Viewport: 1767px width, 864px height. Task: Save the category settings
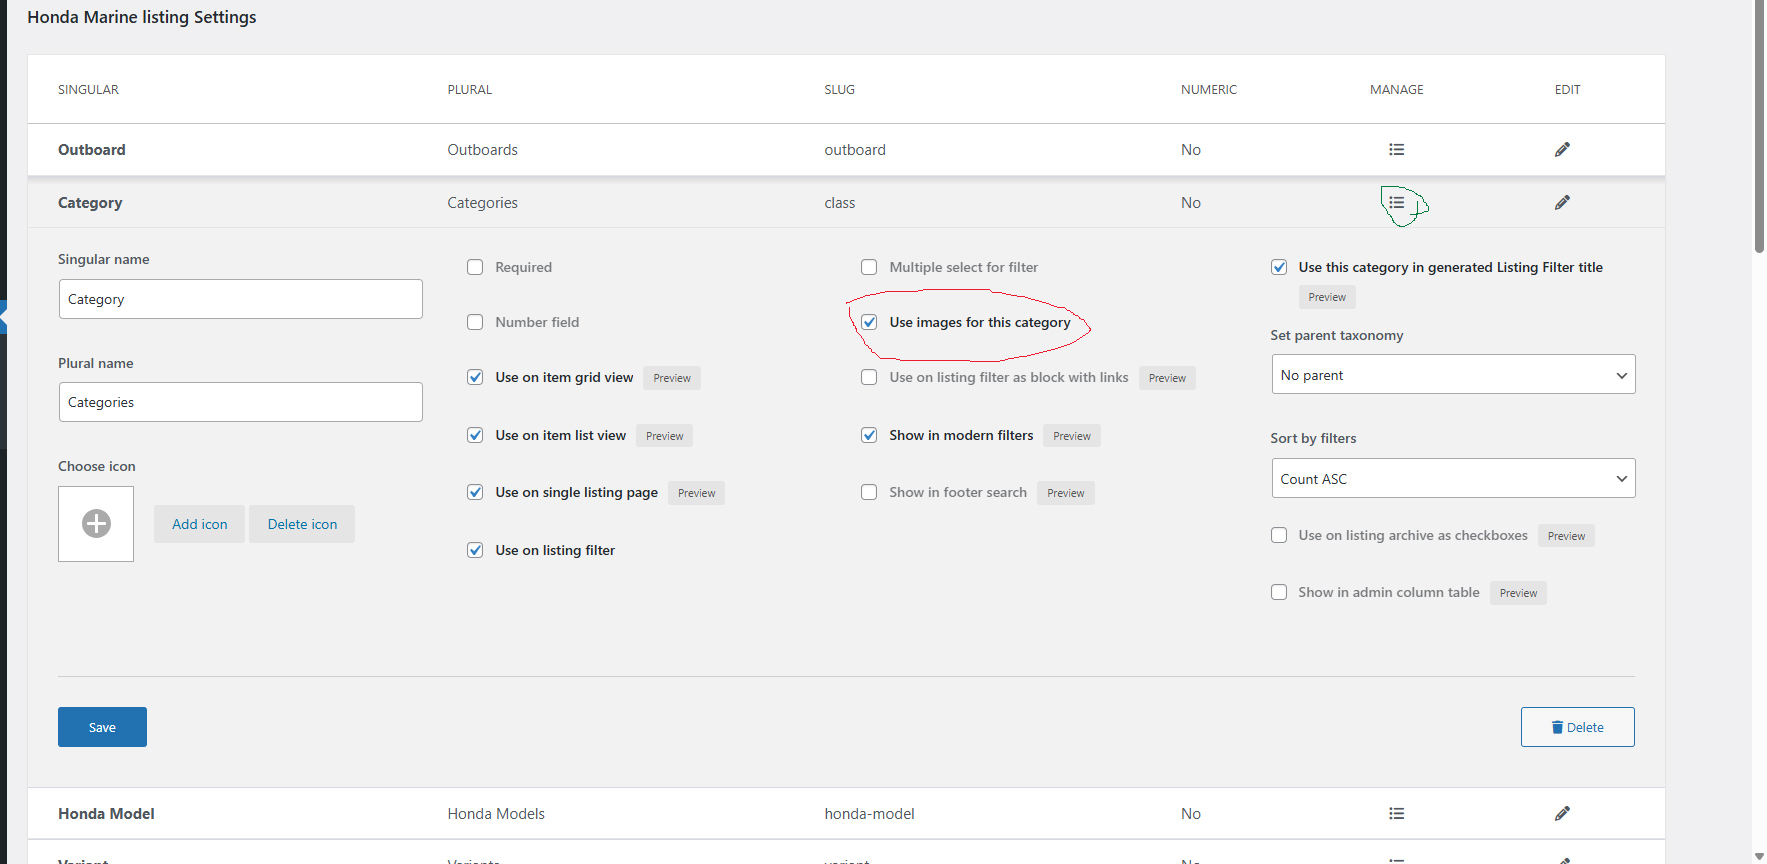102,727
